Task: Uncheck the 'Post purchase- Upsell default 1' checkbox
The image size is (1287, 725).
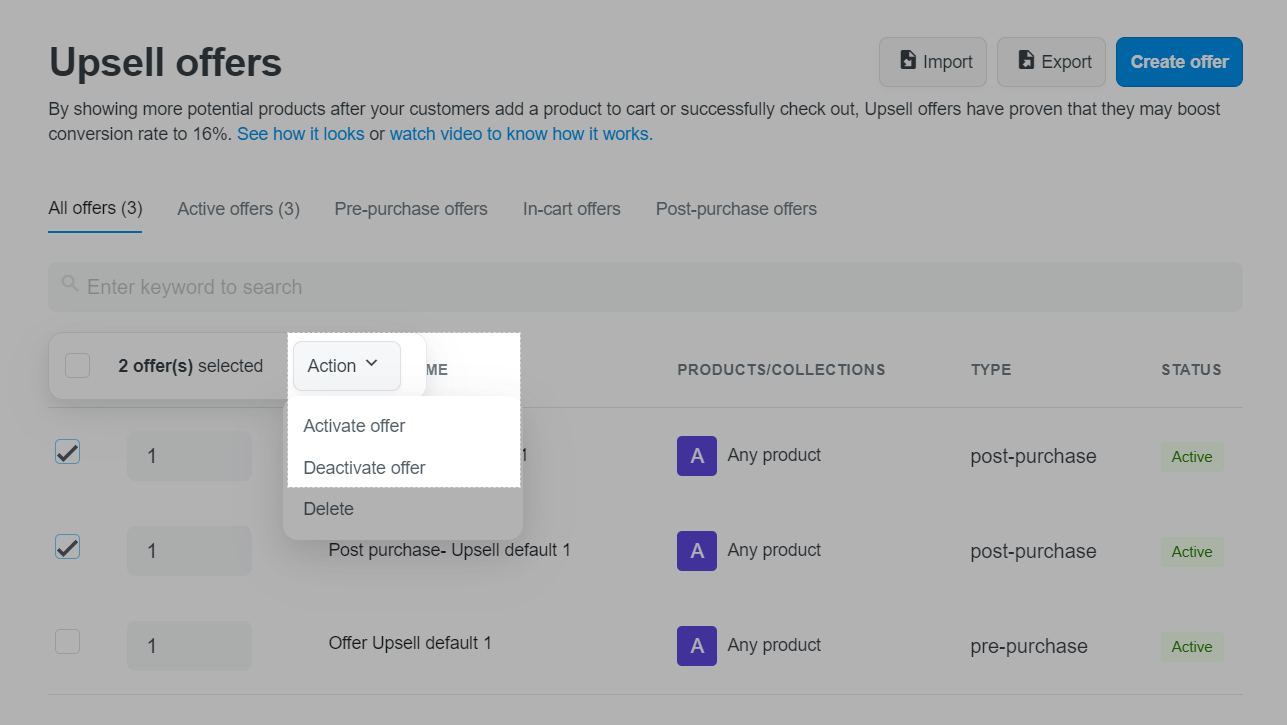Action: tap(67, 547)
